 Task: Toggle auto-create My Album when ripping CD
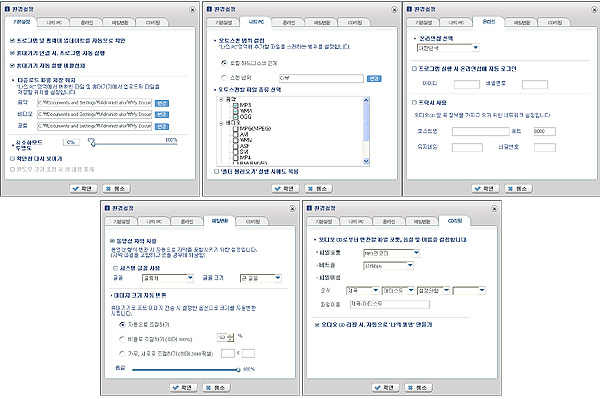[x=317, y=325]
